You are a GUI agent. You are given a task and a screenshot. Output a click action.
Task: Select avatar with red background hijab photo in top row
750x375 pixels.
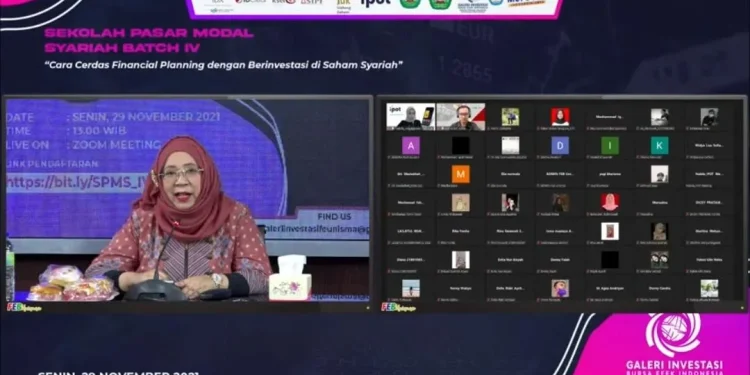click(x=560, y=117)
